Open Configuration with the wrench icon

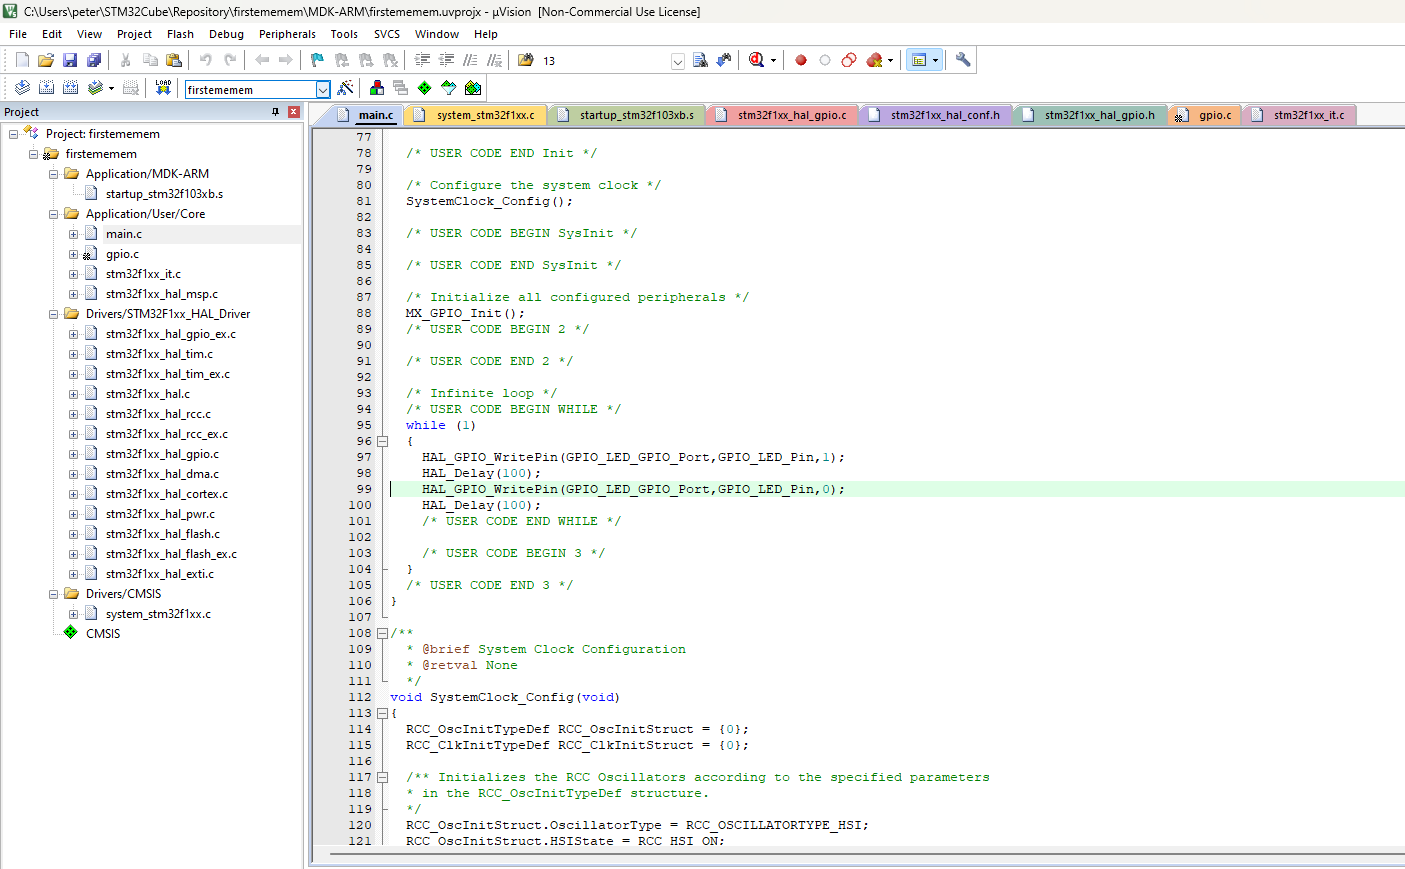click(963, 60)
